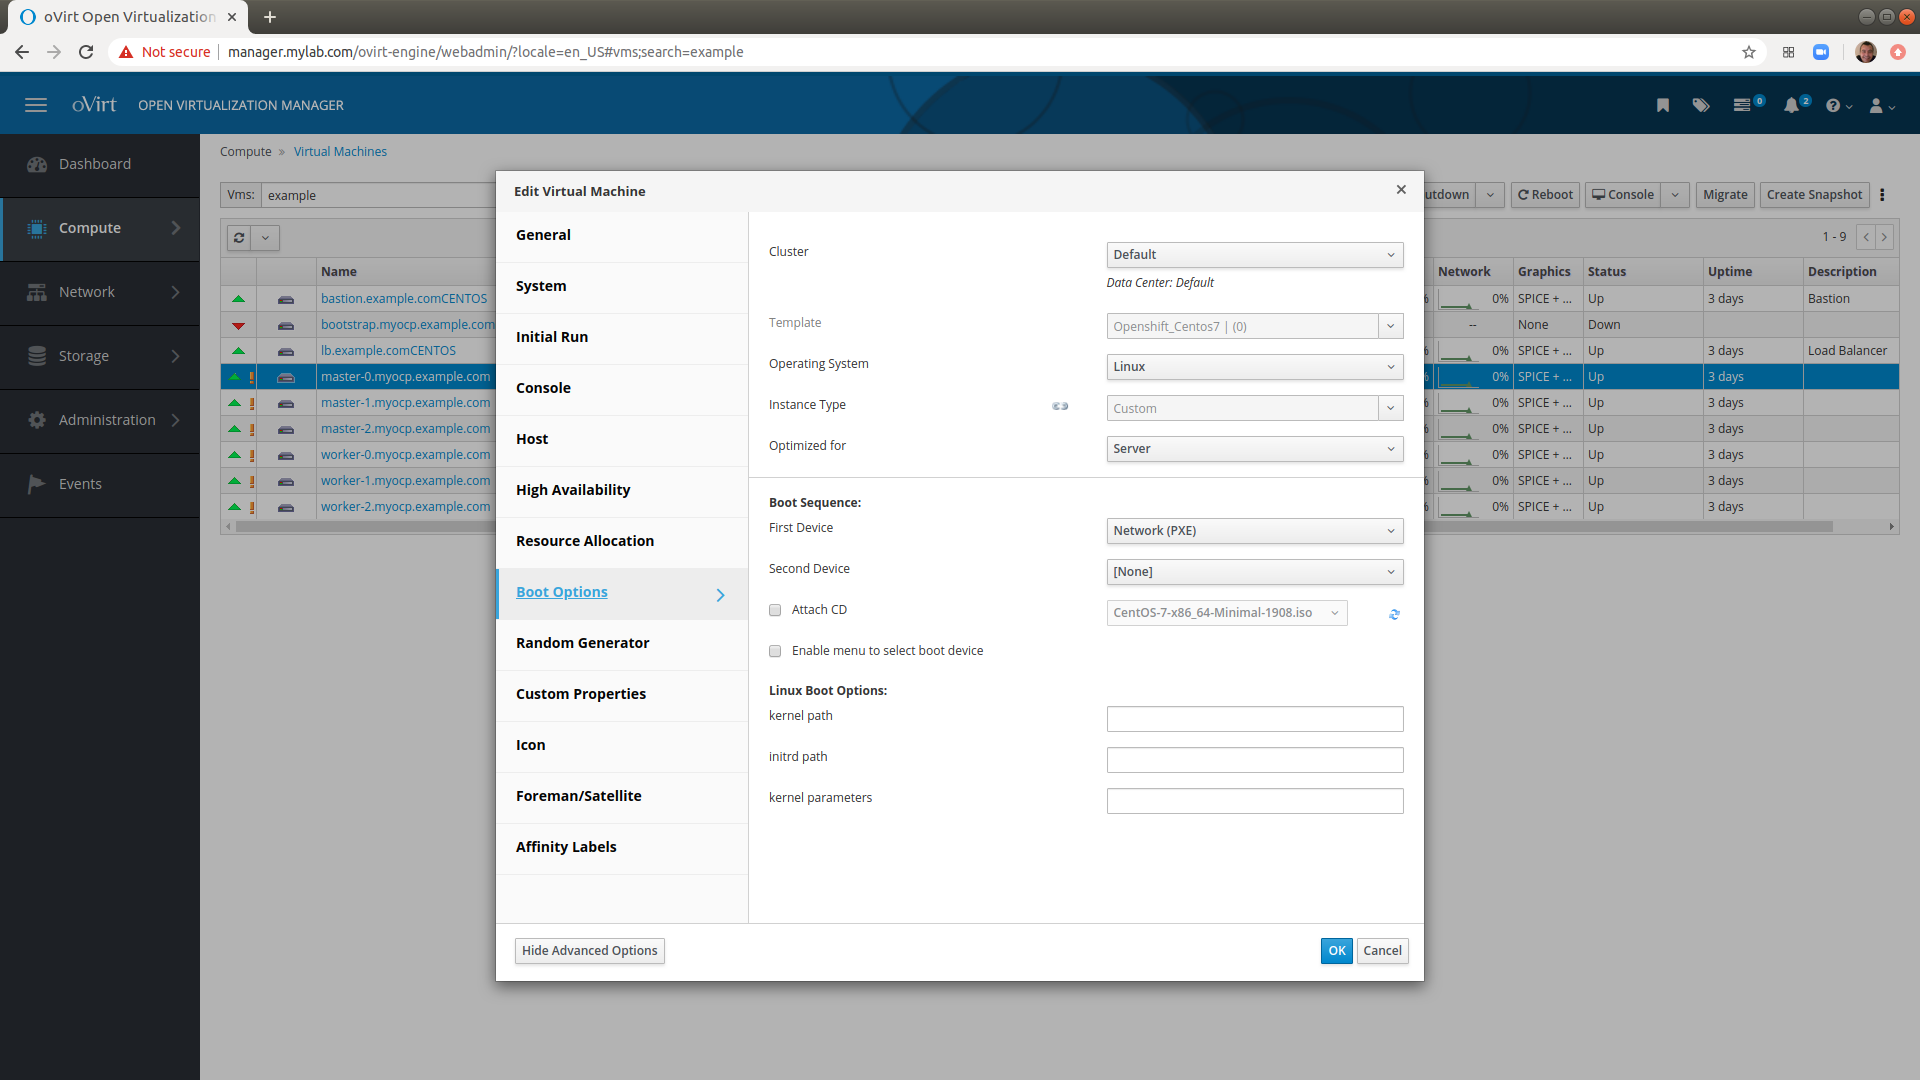Open the help question mark menu
The width and height of the screenshot is (1920, 1080).
(1838, 105)
